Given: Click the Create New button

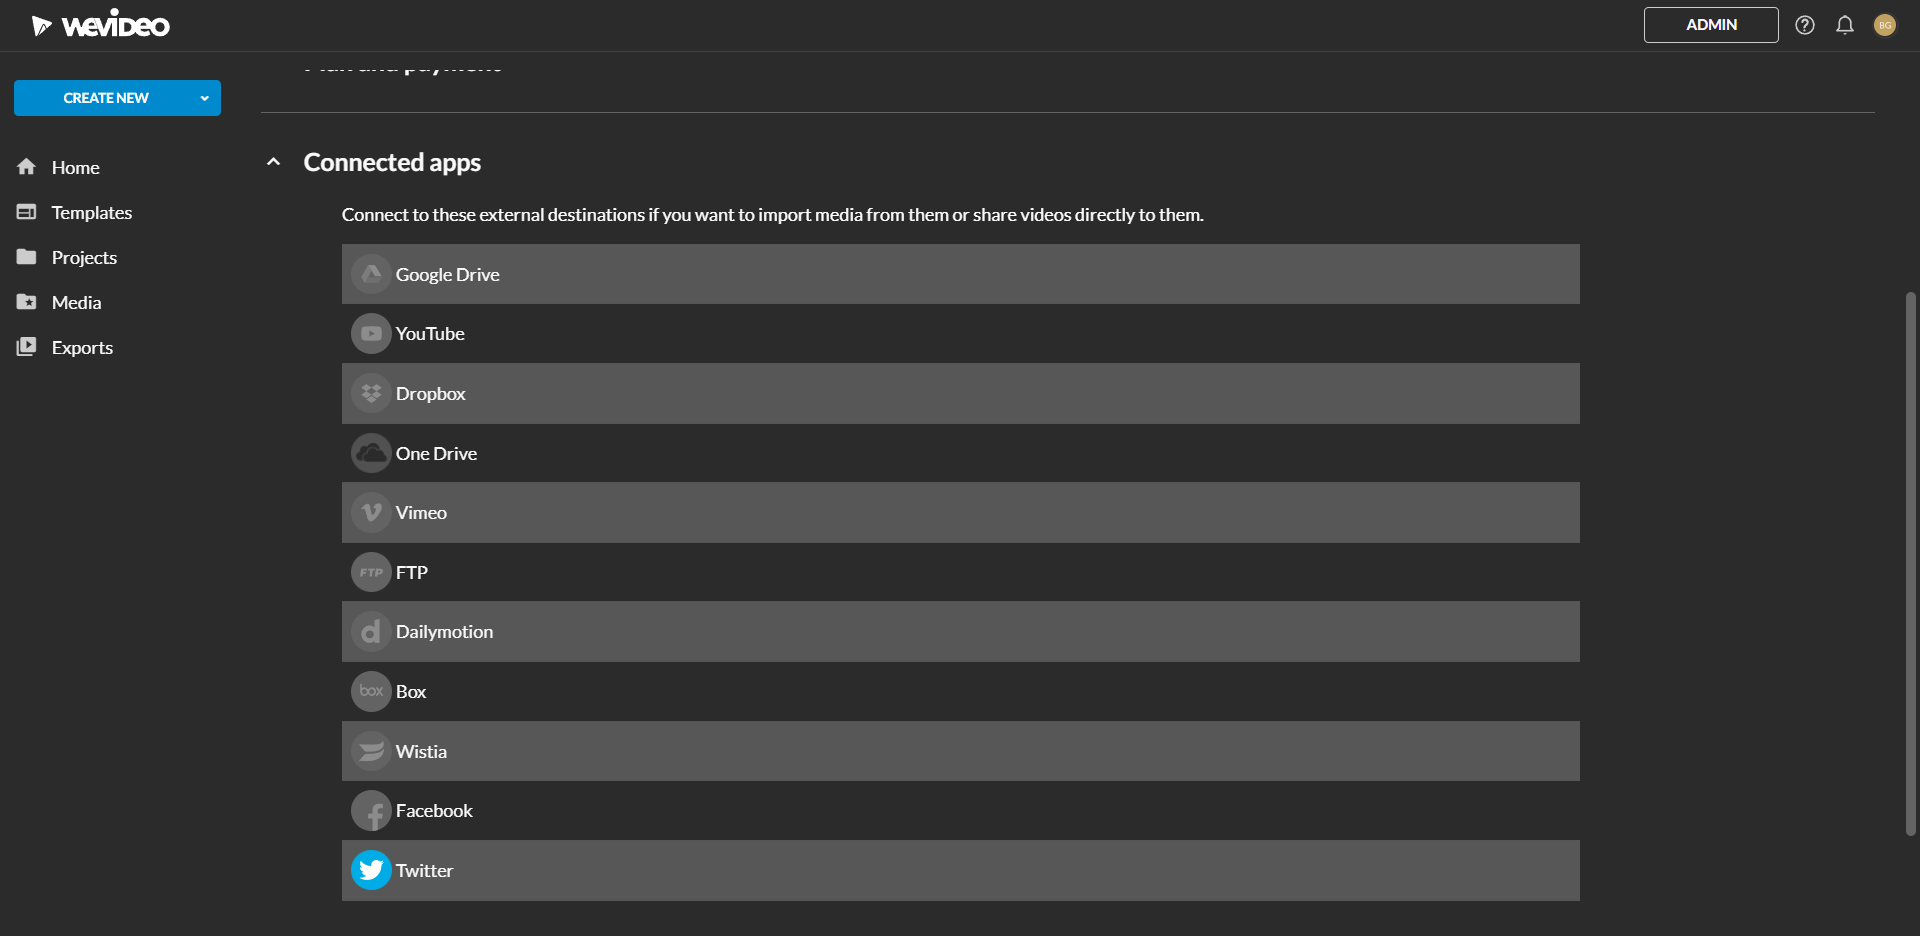Looking at the screenshot, I should pyautogui.click(x=105, y=98).
